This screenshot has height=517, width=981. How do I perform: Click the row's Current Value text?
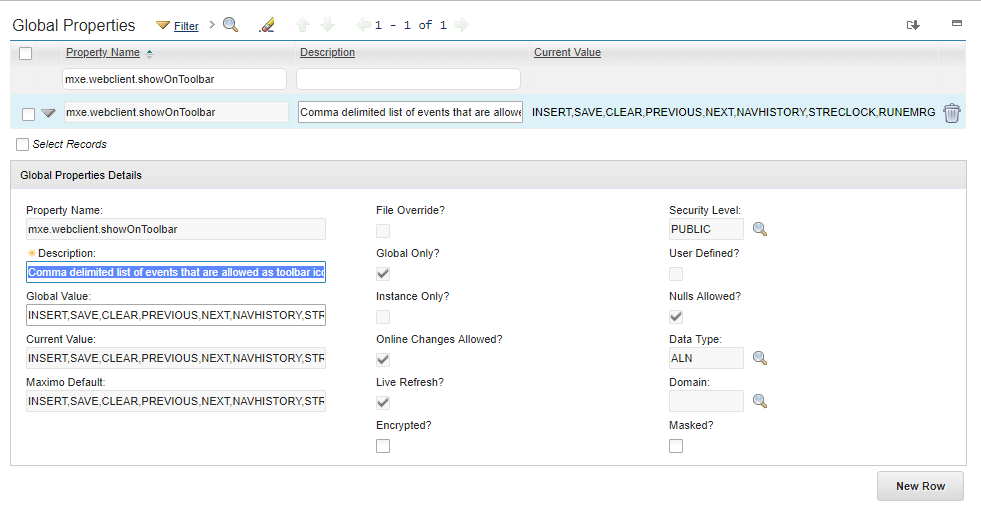pyautogui.click(x=733, y=112)
